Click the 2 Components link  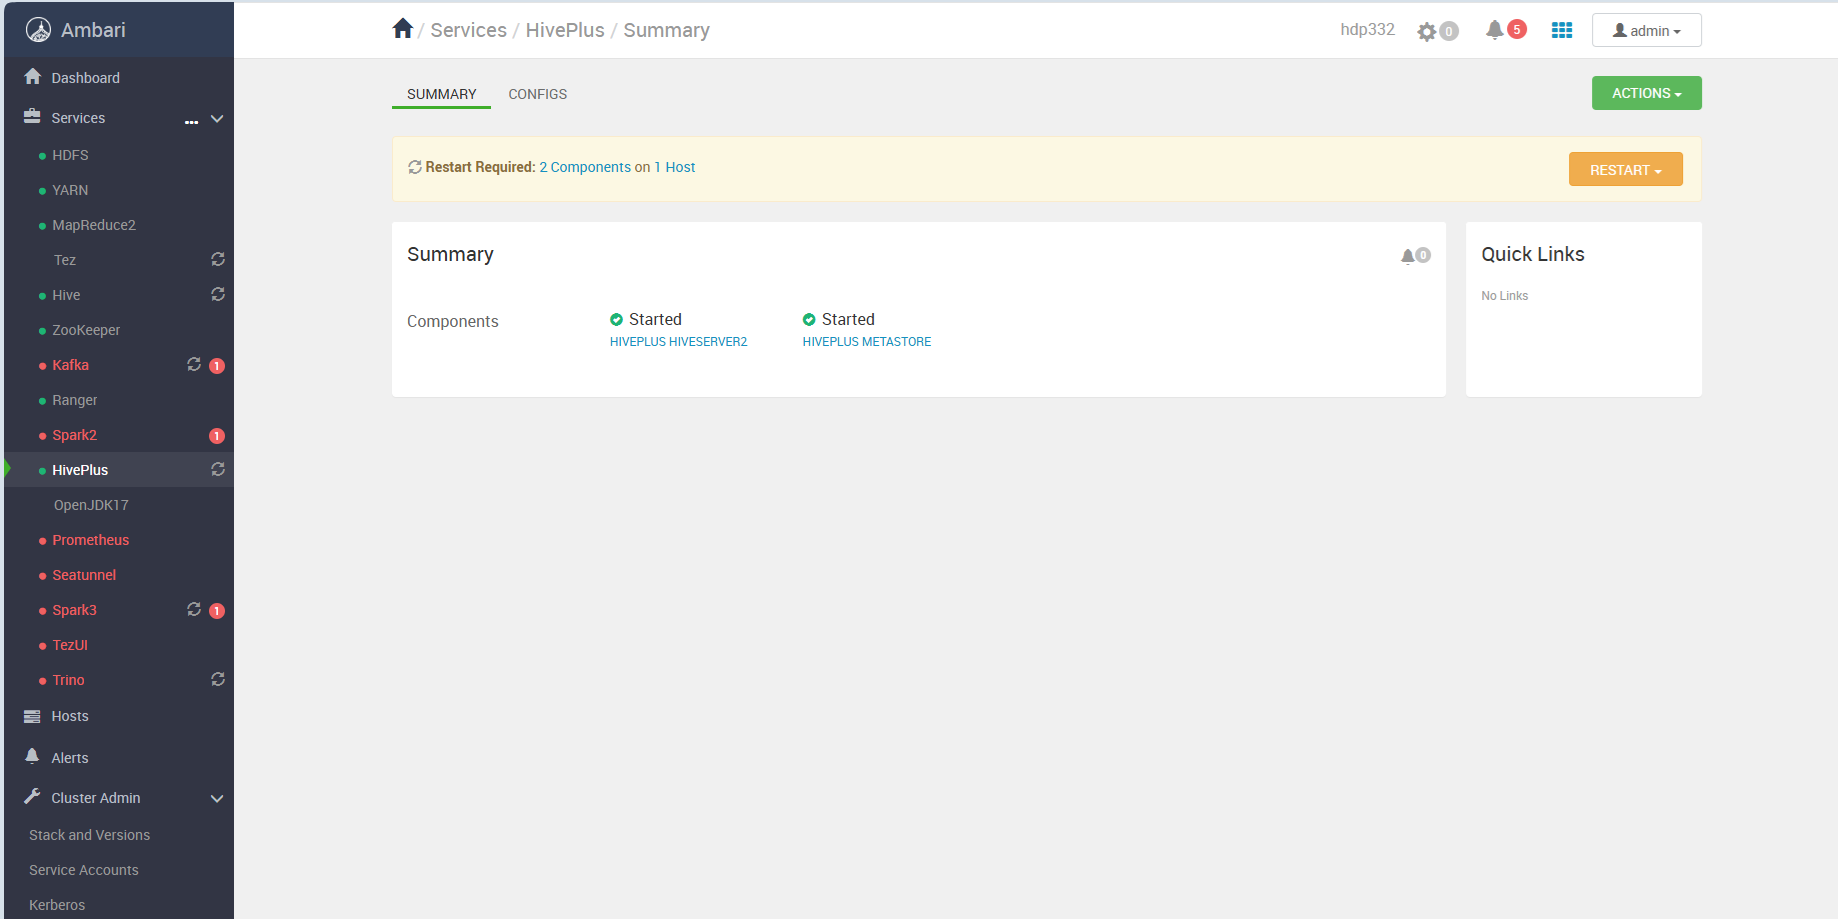pyautogui.click(x=585, y=167)
